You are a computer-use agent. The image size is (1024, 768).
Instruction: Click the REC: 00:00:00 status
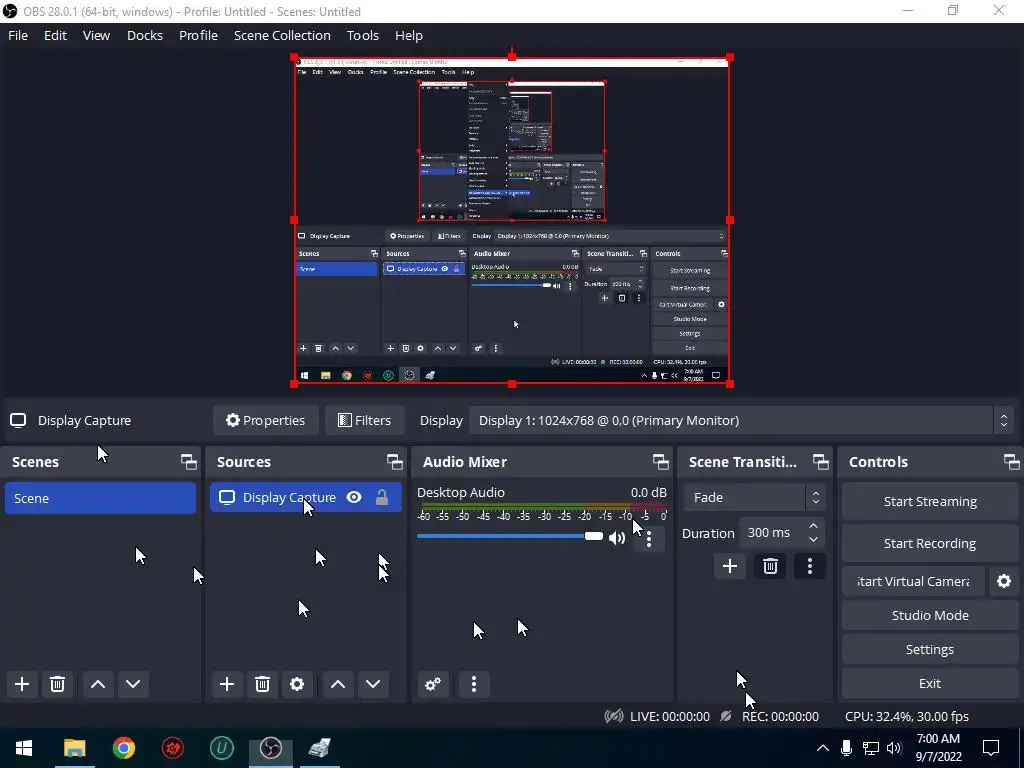tap(780, 716)
